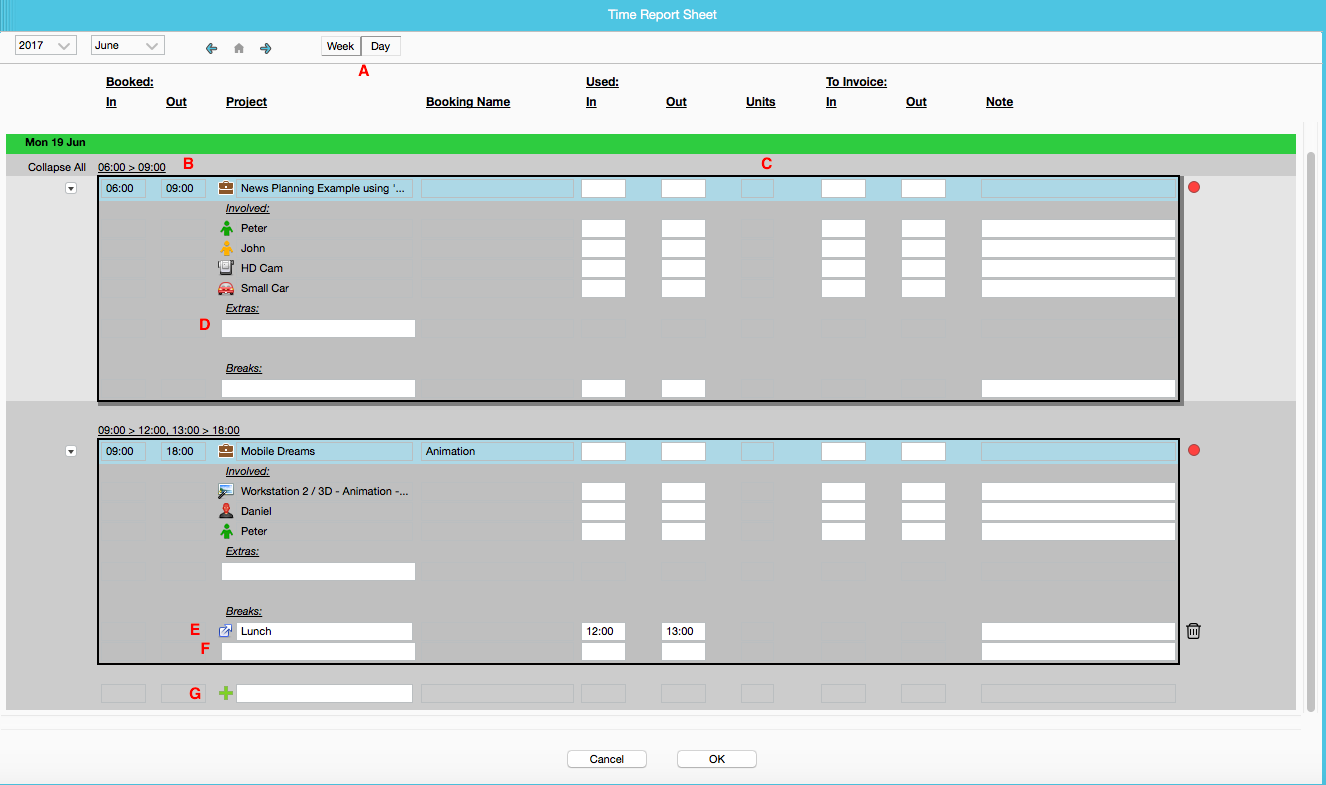This screenshot has width=1326, height=785.
Task: Open the 2017 year dropdown
Action: pos(45,44)
